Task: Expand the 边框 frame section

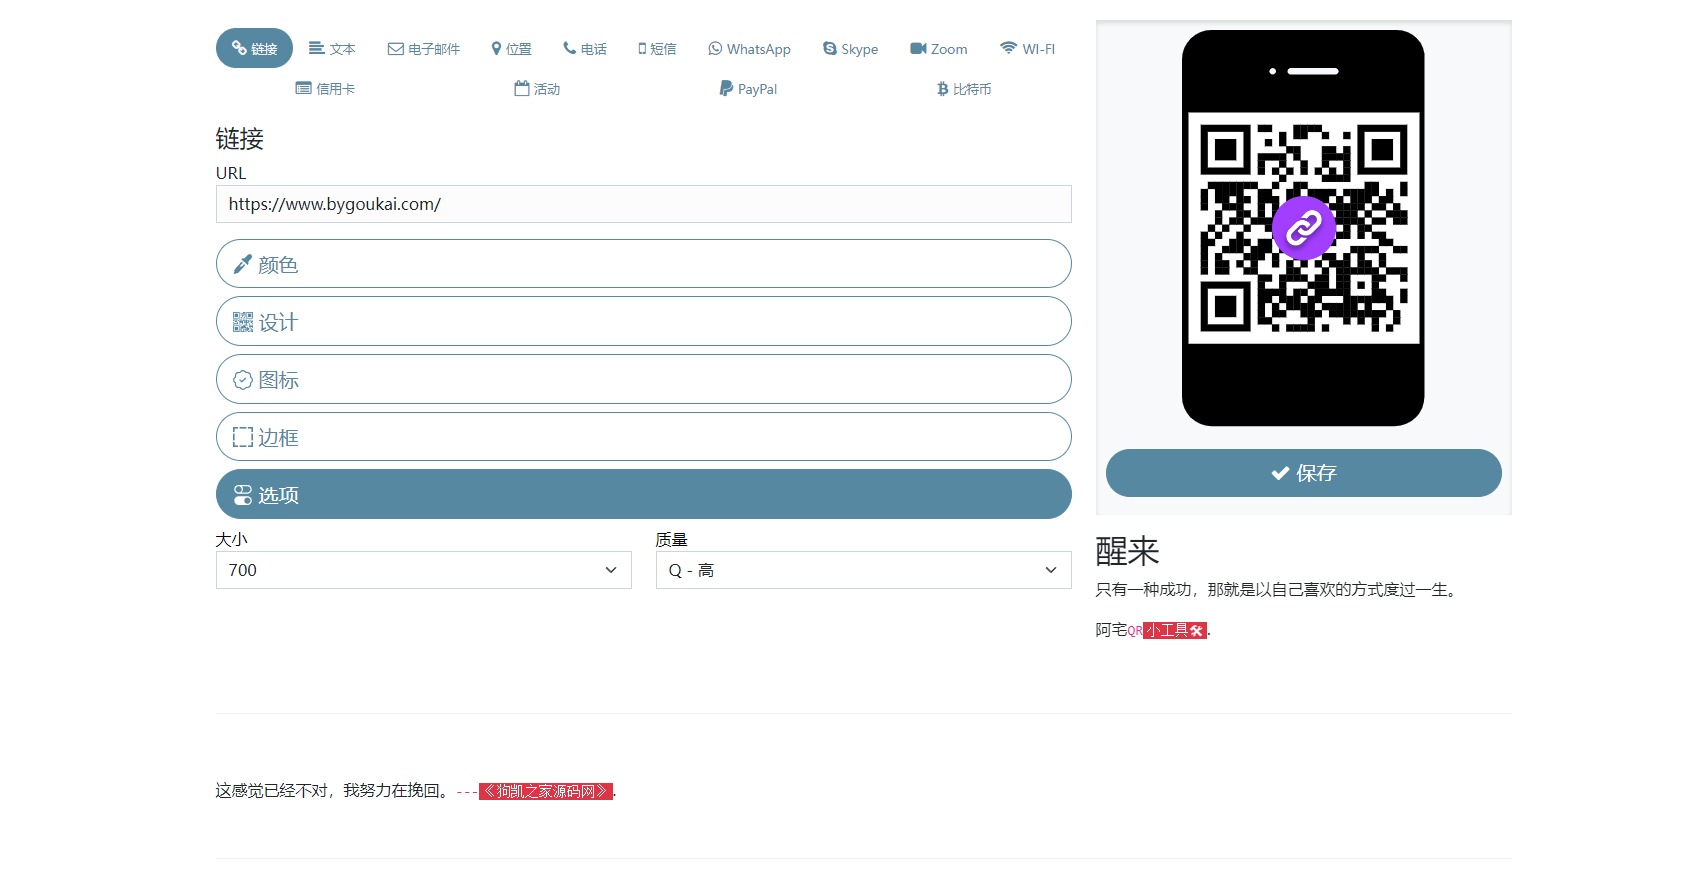Action: [643, 437]
